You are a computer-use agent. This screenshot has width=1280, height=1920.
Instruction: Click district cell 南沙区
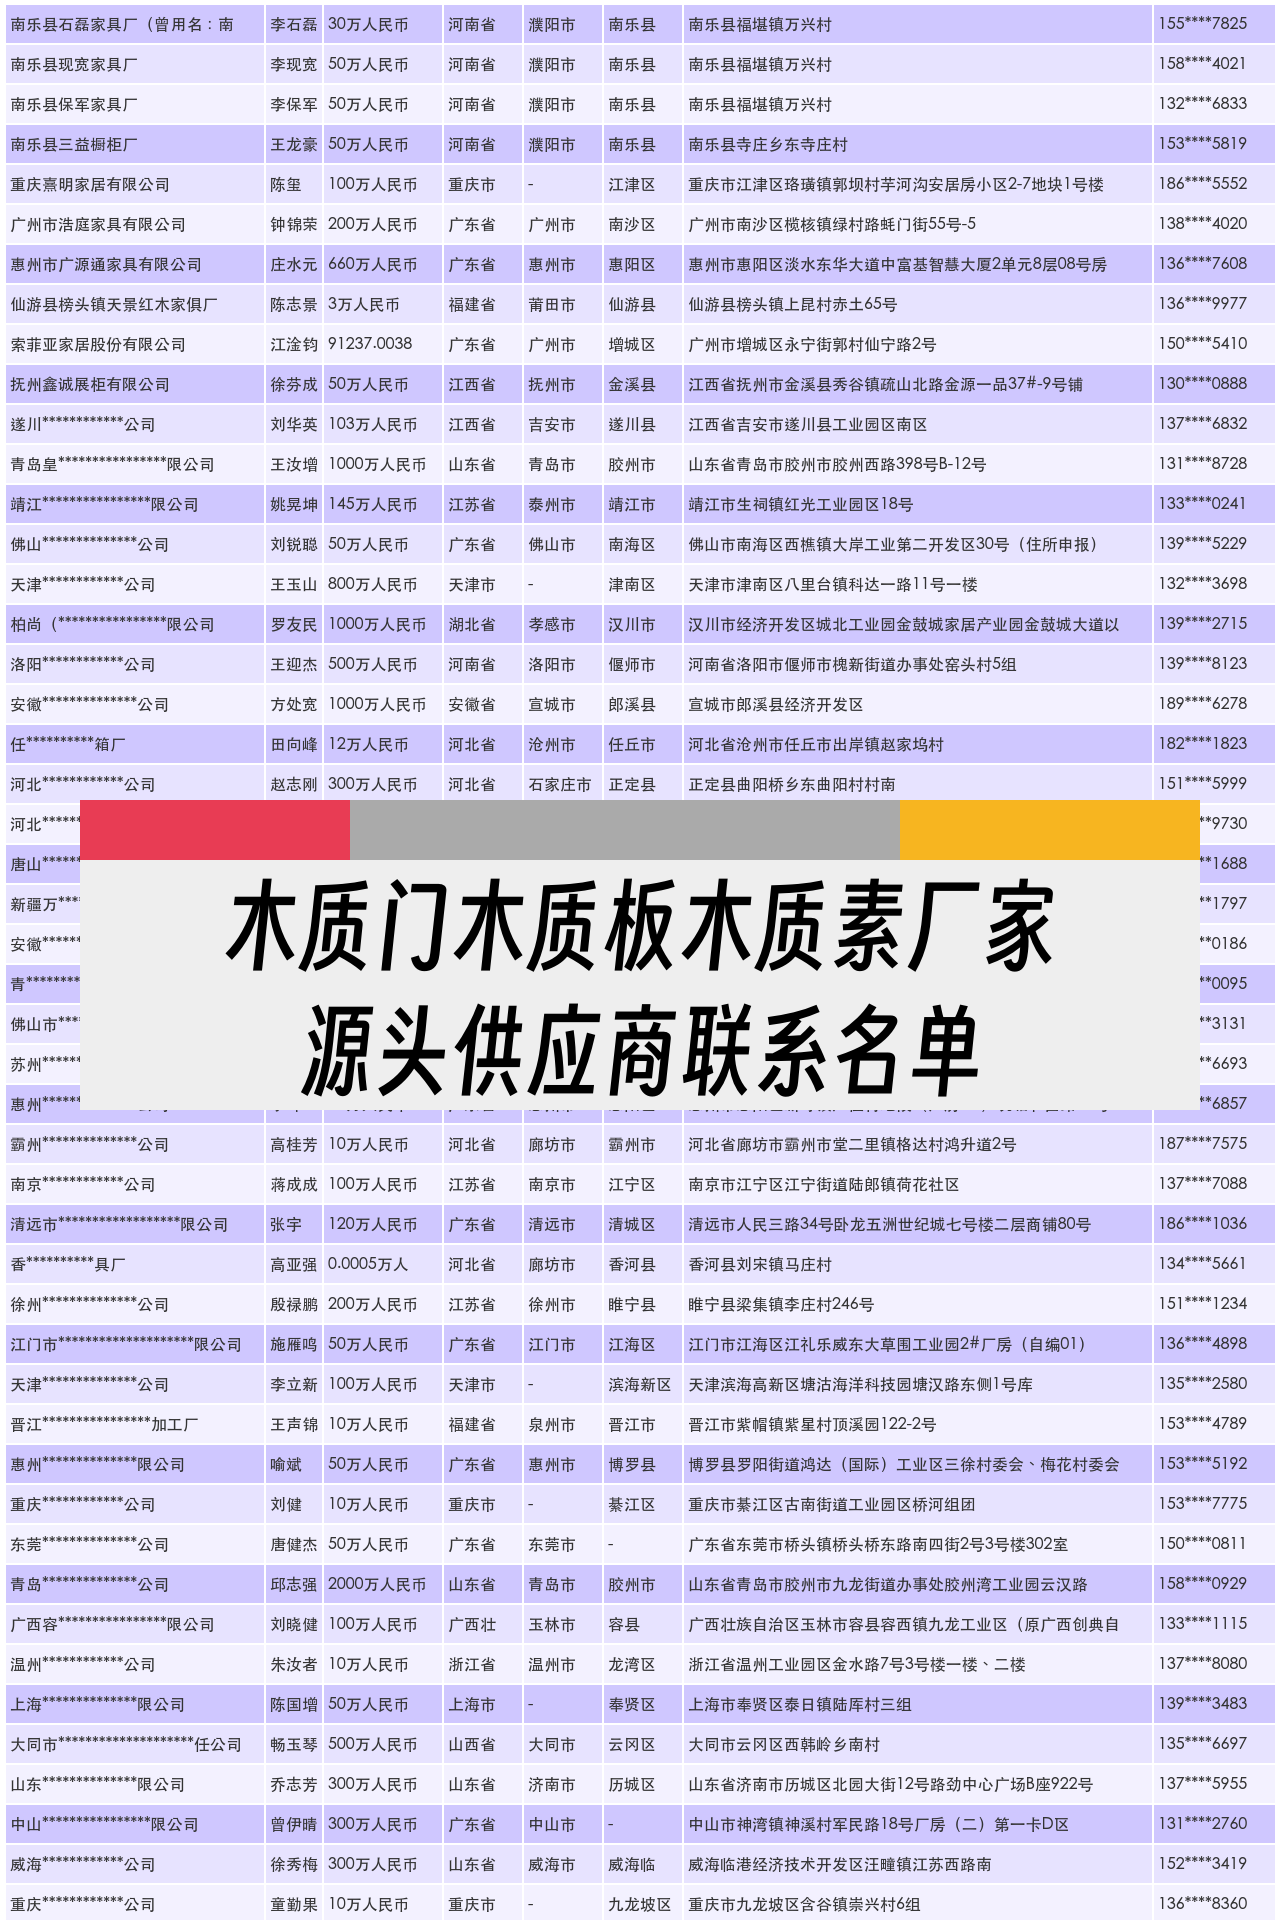[632, 224]
